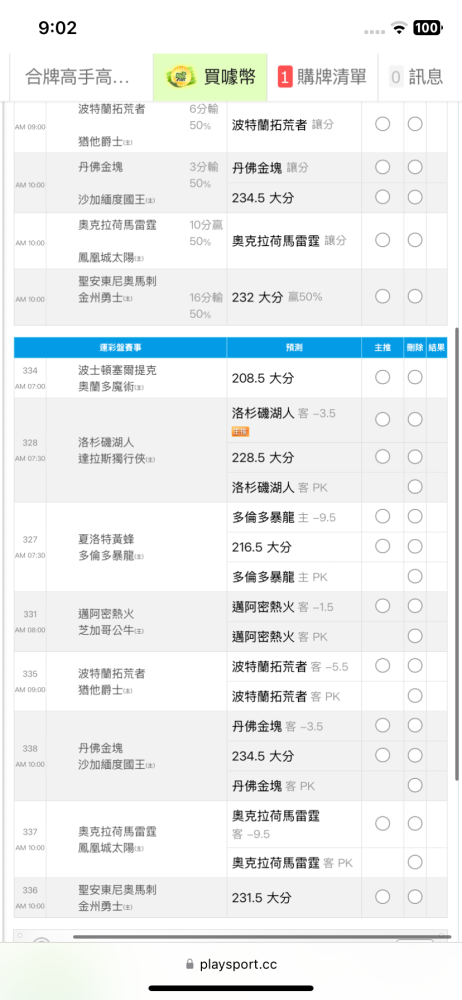
Task: Select 主推 for 洛杉磯湖人 客 -3.5
Action: pyautogui.click(x=382, y=419)
